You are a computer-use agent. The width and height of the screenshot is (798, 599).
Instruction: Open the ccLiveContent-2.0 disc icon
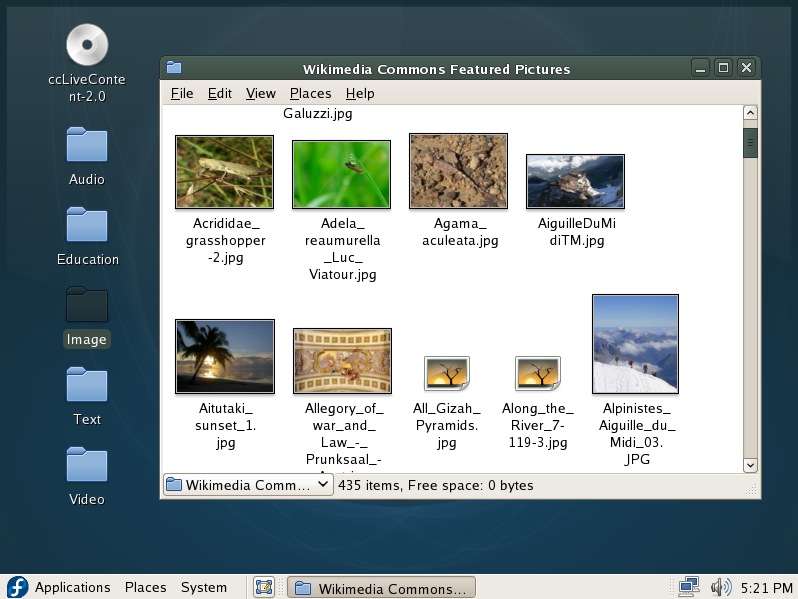pos(87,45)
